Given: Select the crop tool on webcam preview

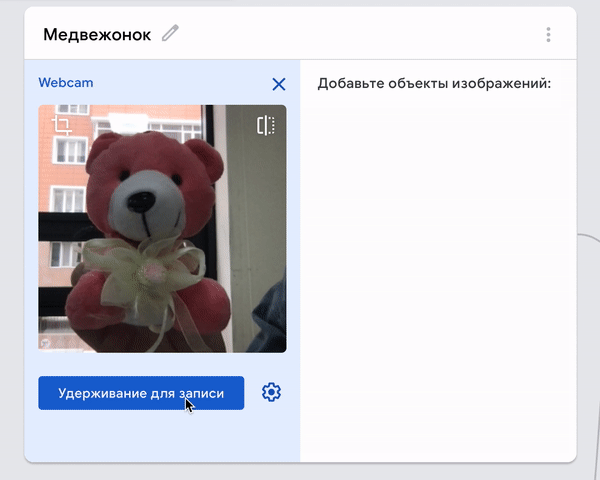Looking at the screenshot, I should tap(61, 125).
